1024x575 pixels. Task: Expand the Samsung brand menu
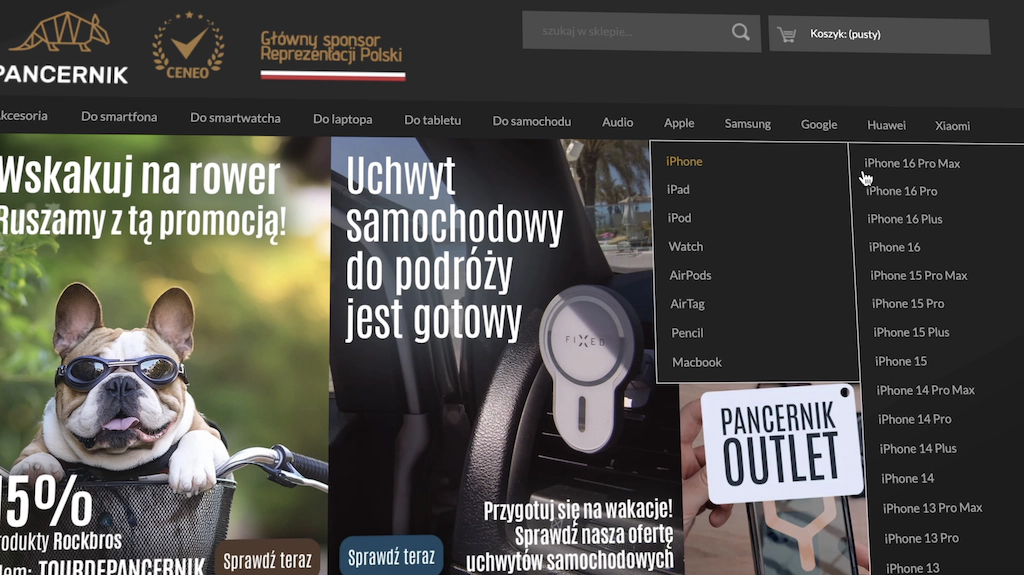(748, 123)
